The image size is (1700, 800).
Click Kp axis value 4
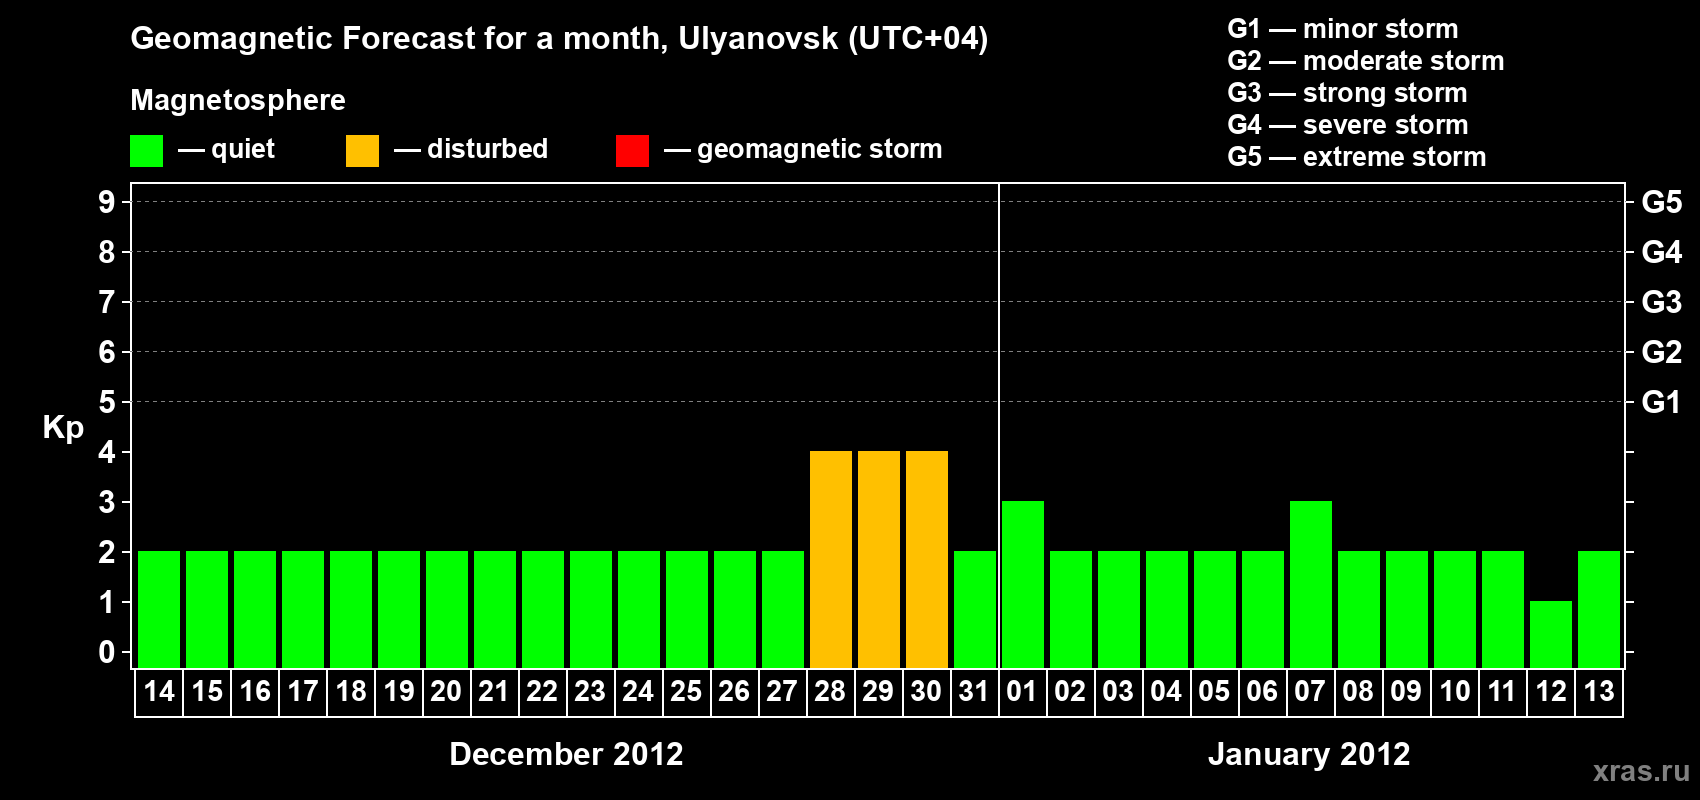click(x=107, y=452)
